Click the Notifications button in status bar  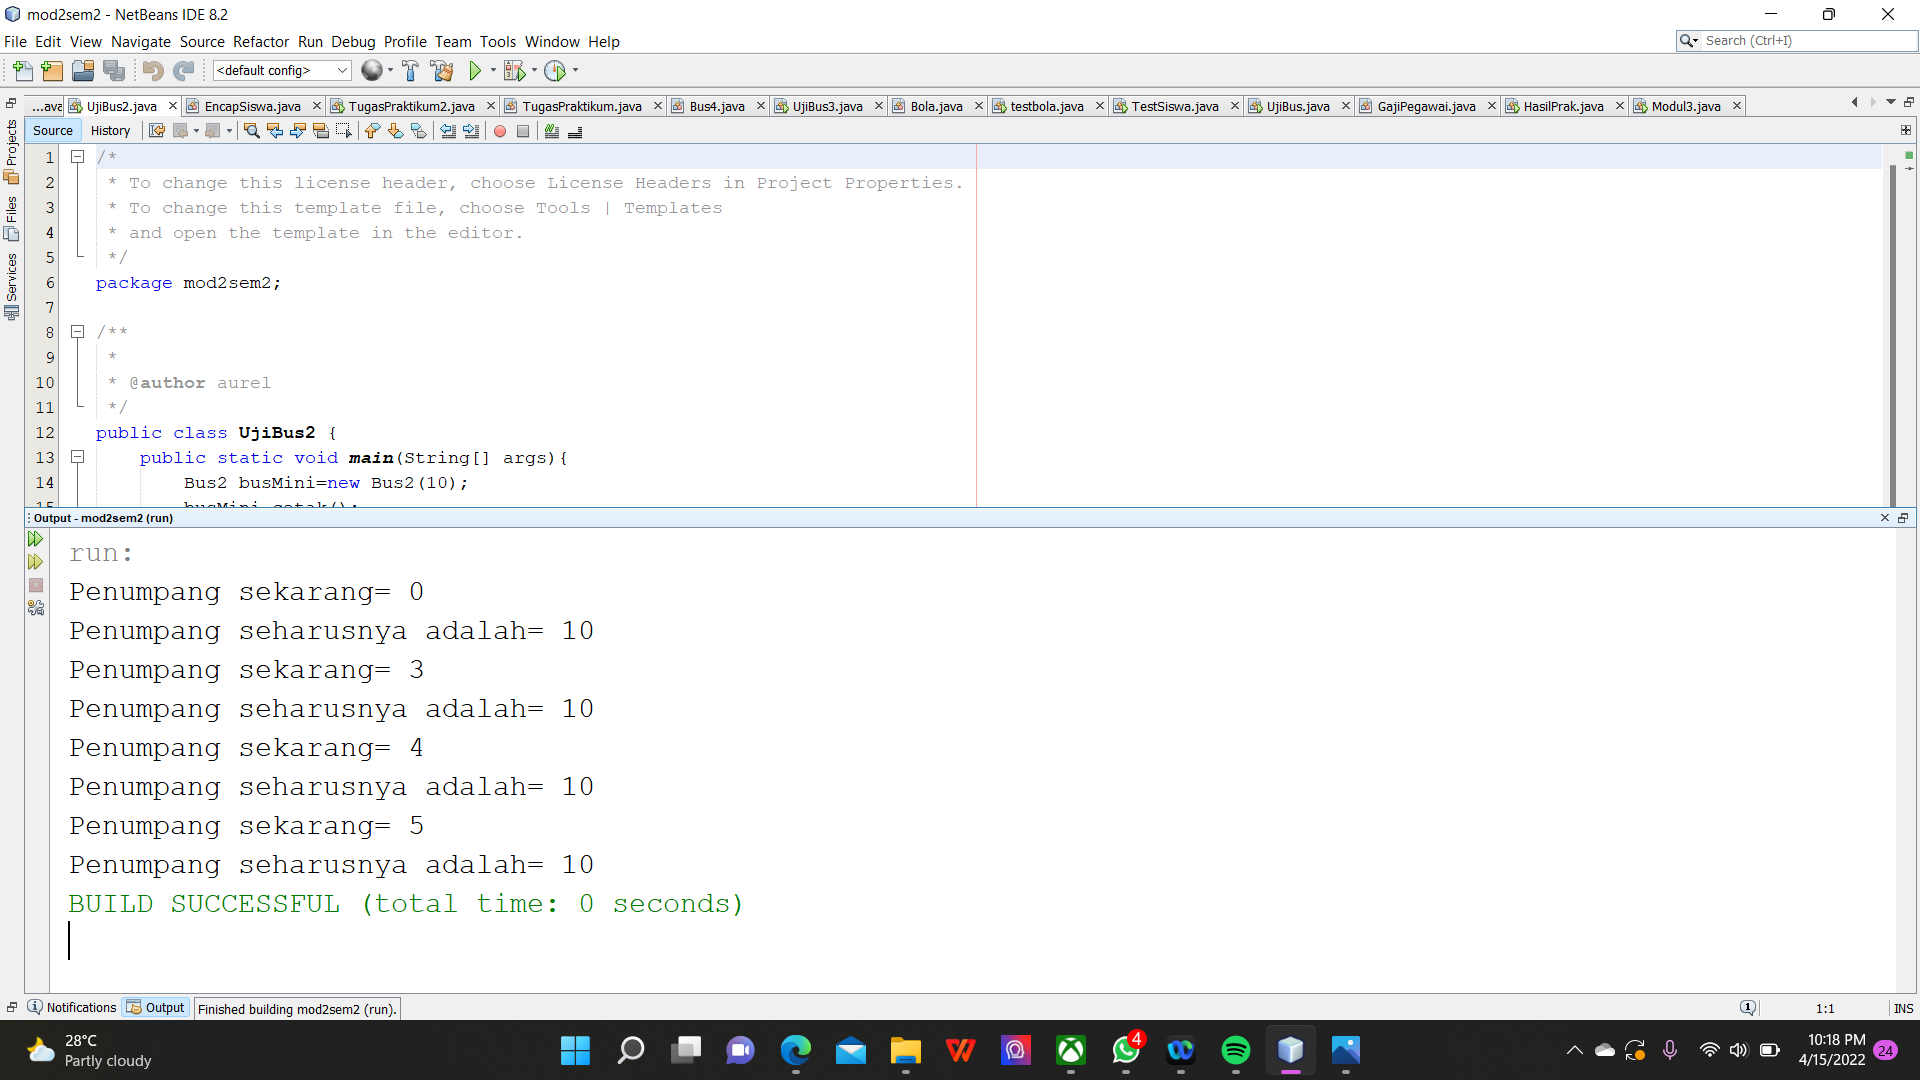tap(72, 1008)
